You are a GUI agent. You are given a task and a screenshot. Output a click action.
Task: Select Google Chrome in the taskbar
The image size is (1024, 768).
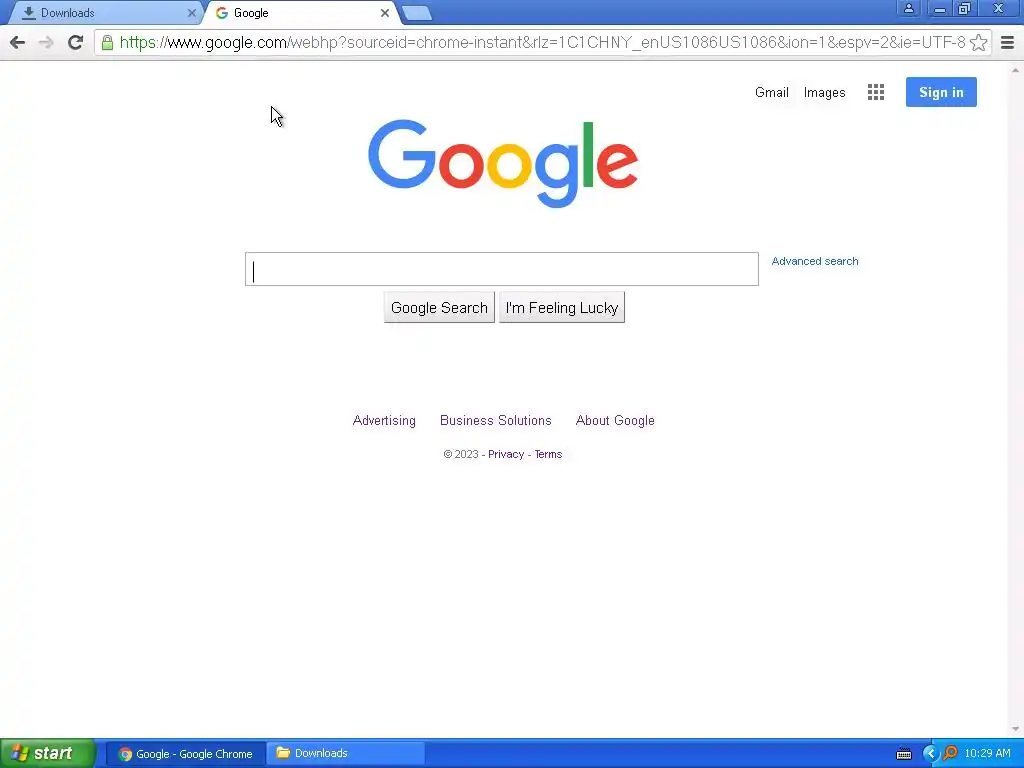[185, 754]
